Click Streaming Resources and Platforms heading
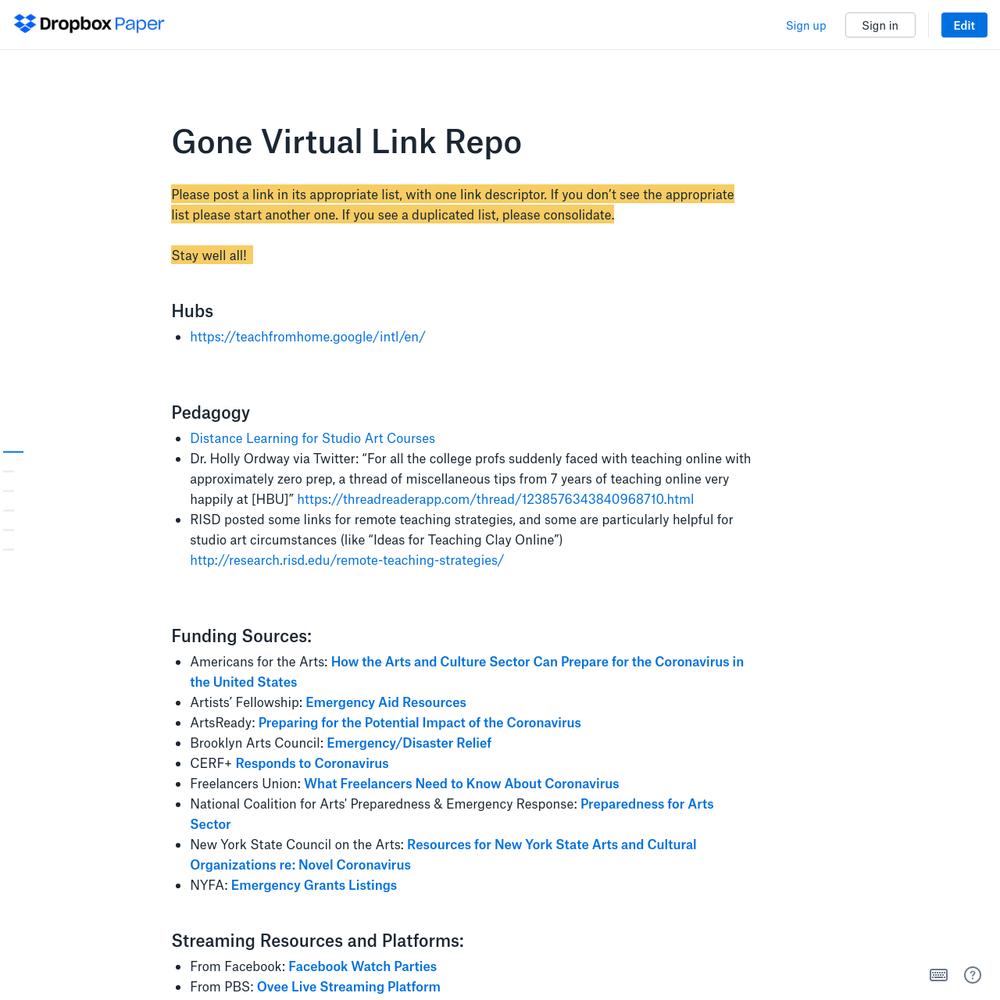The height and width of the screenshot is (1000, 1000). coord(318,941)
